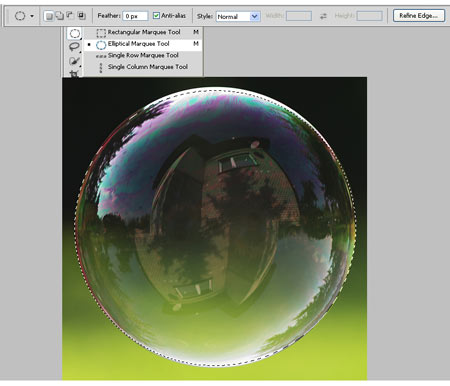Select the New selection mode icon
This screenshot has height=386, width=450.
[x=49, y=16]
